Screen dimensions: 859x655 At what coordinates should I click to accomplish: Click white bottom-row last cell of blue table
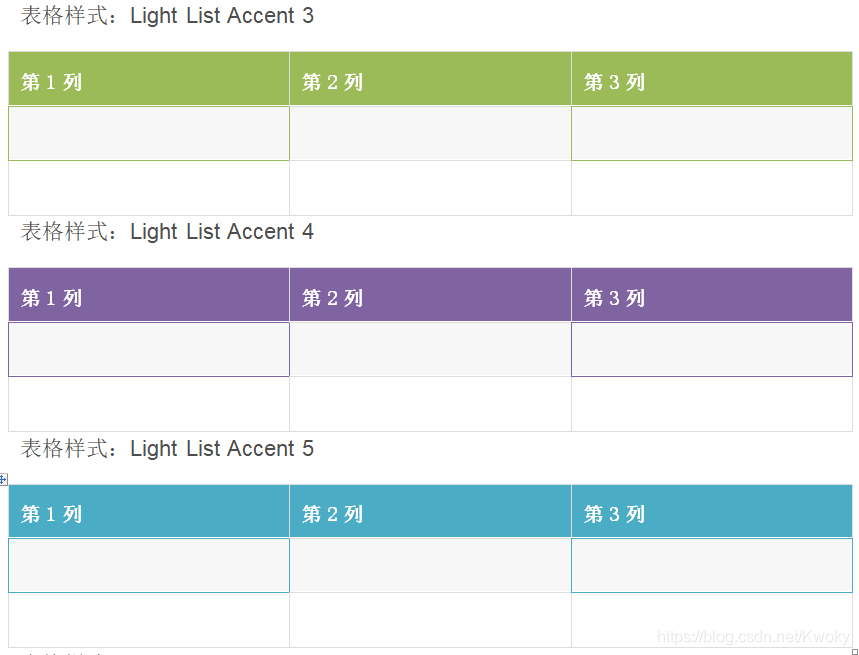(711, 620)
